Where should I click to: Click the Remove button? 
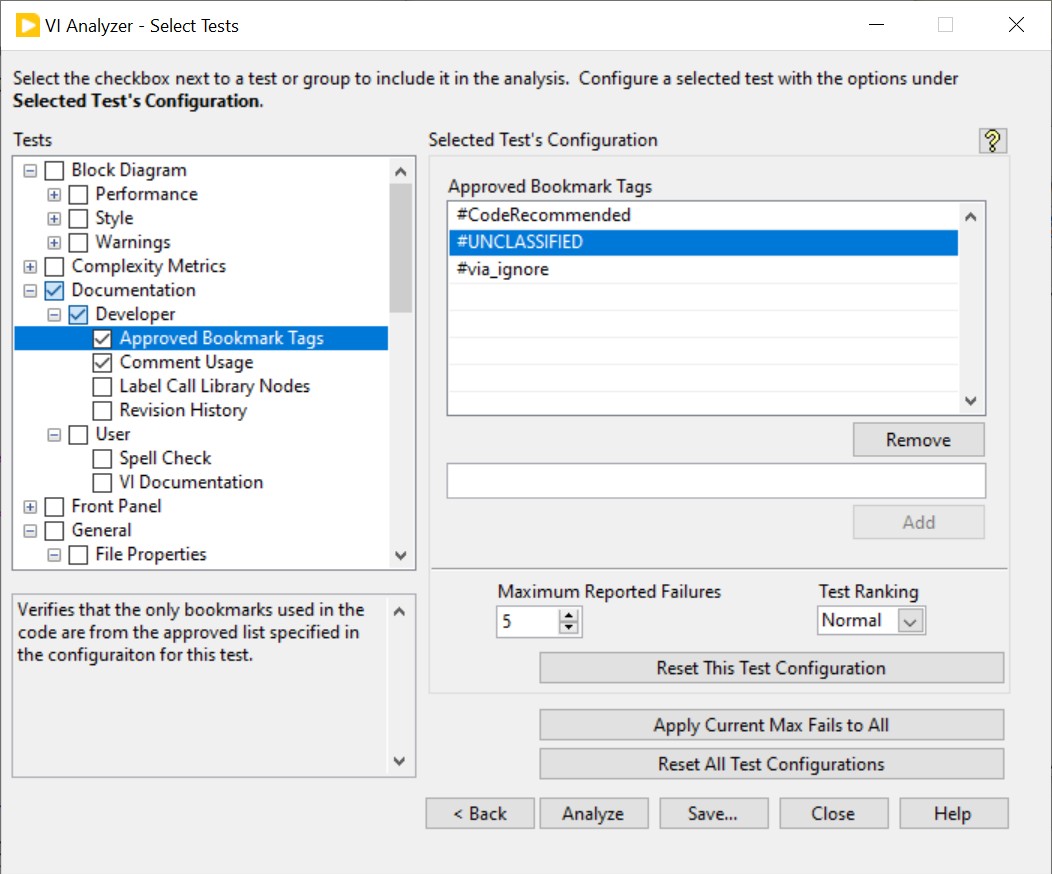(x=918, y=439)
